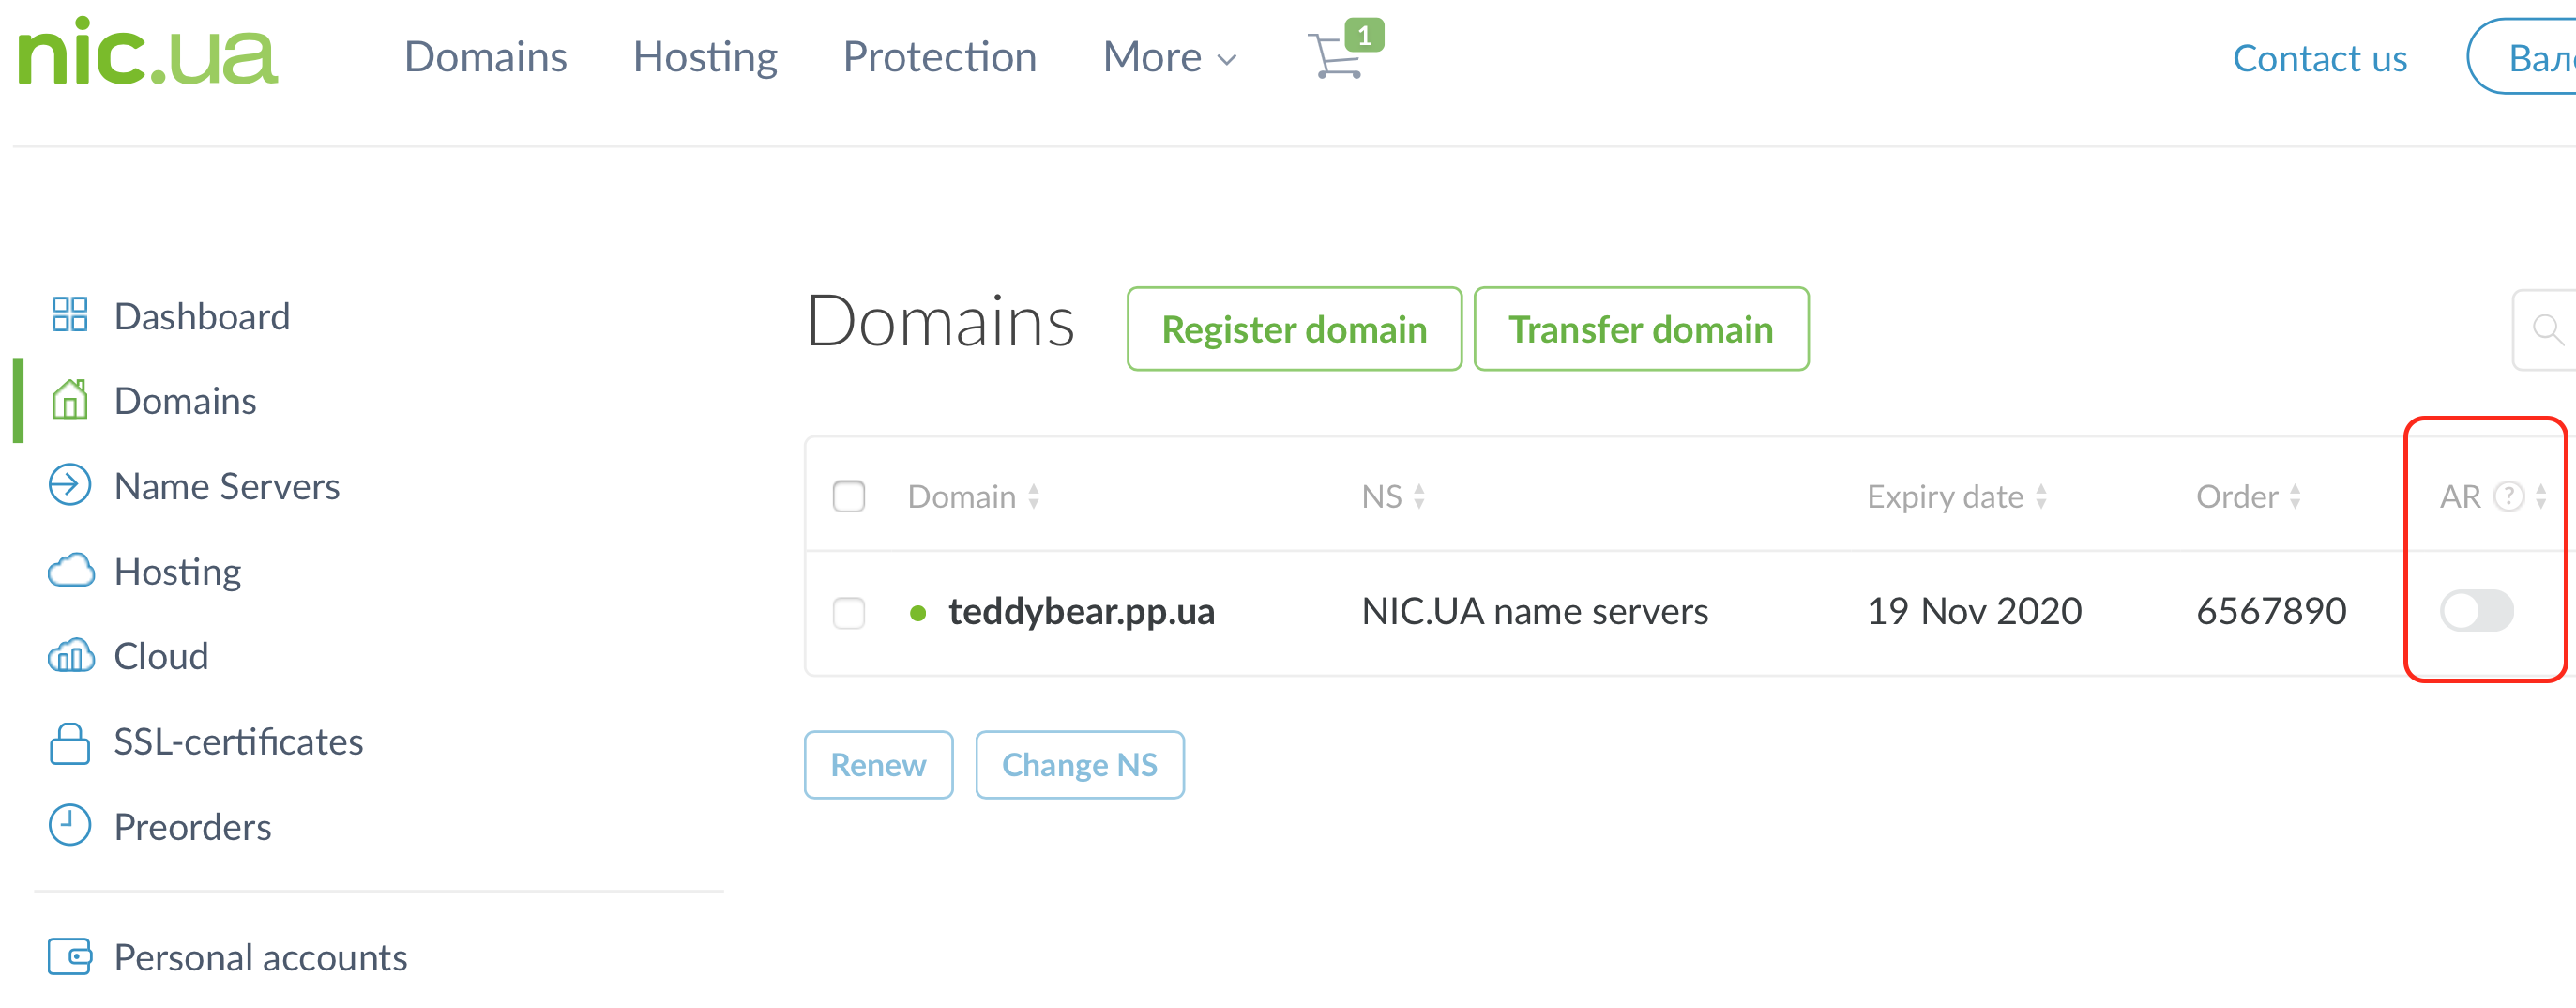Click the Dashboard grid icon
The image size is (2576, 1008).
click(69, 315)
